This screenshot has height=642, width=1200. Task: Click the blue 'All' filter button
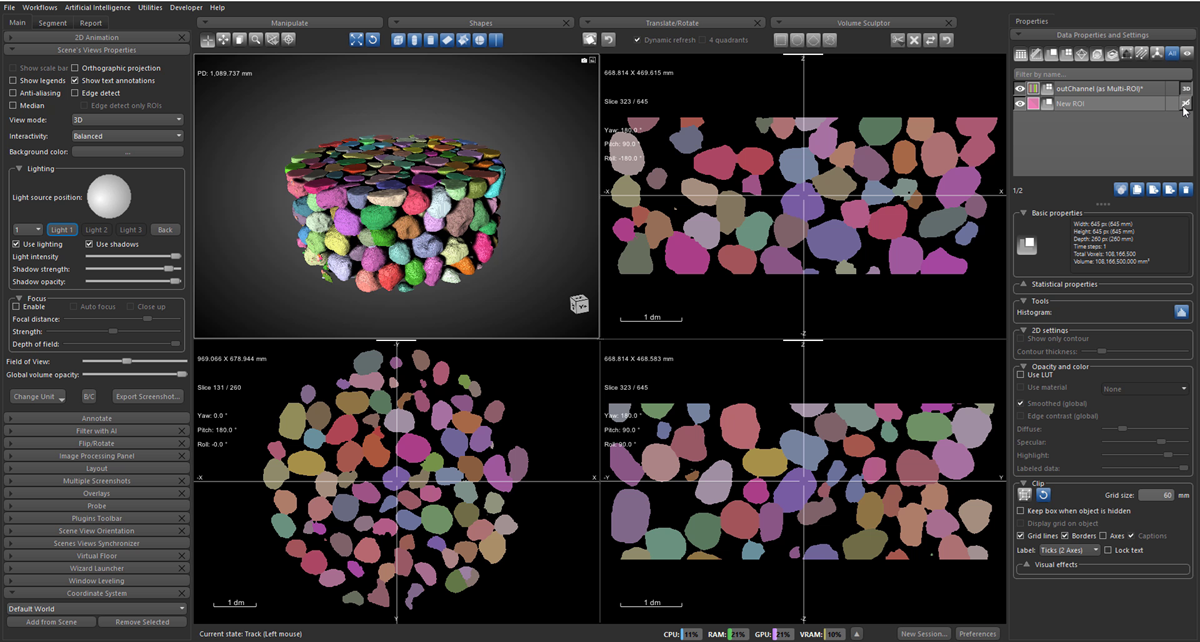[1172, 54]
